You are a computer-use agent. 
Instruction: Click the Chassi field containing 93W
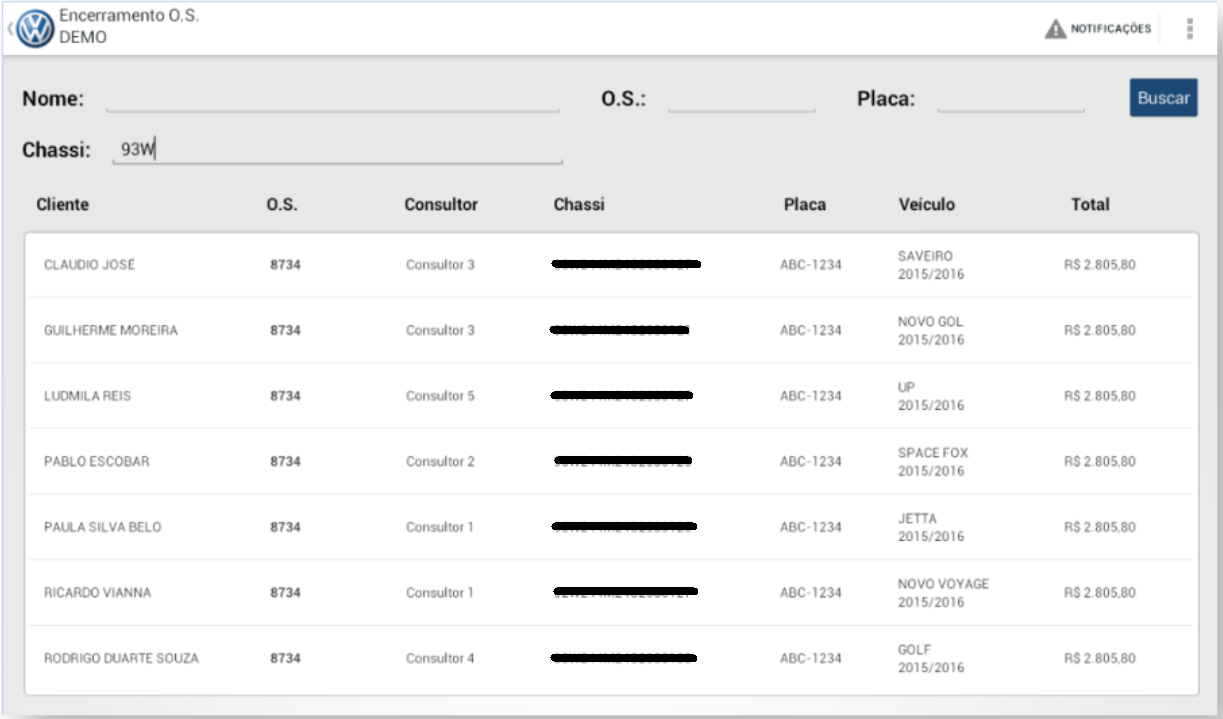click(337, 150)
